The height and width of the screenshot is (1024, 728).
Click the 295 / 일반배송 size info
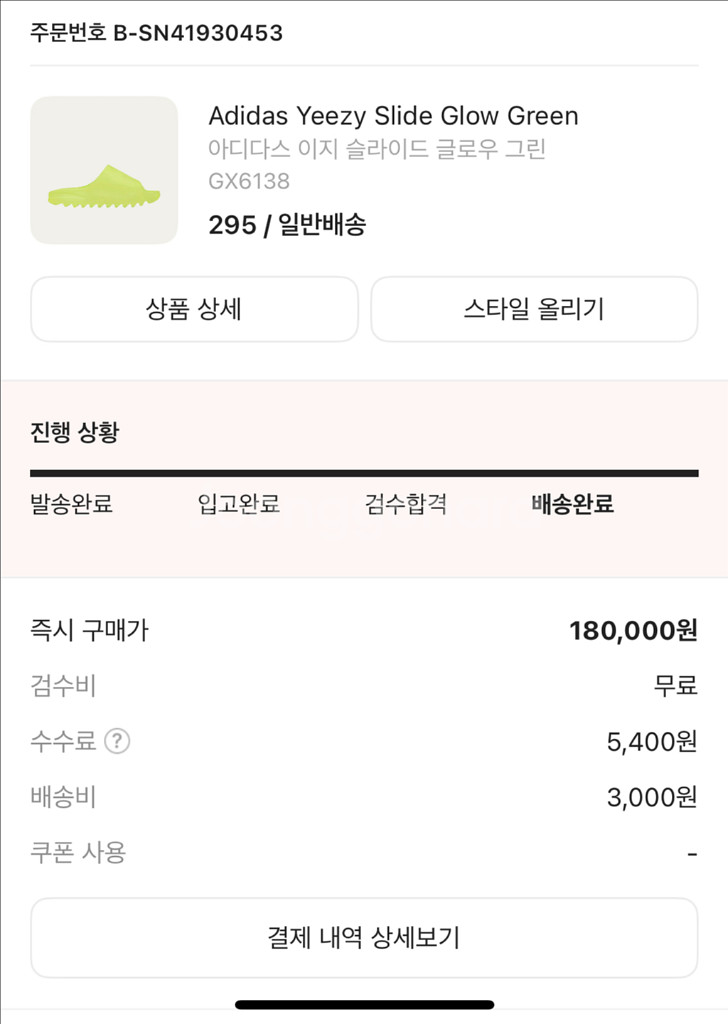pos(287,225)
